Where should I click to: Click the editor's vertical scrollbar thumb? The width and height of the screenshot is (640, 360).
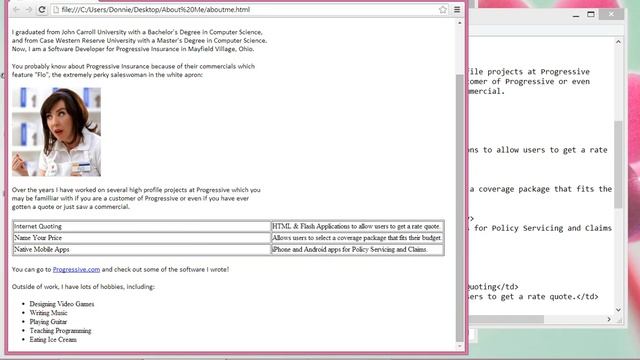tap(618, 164)
